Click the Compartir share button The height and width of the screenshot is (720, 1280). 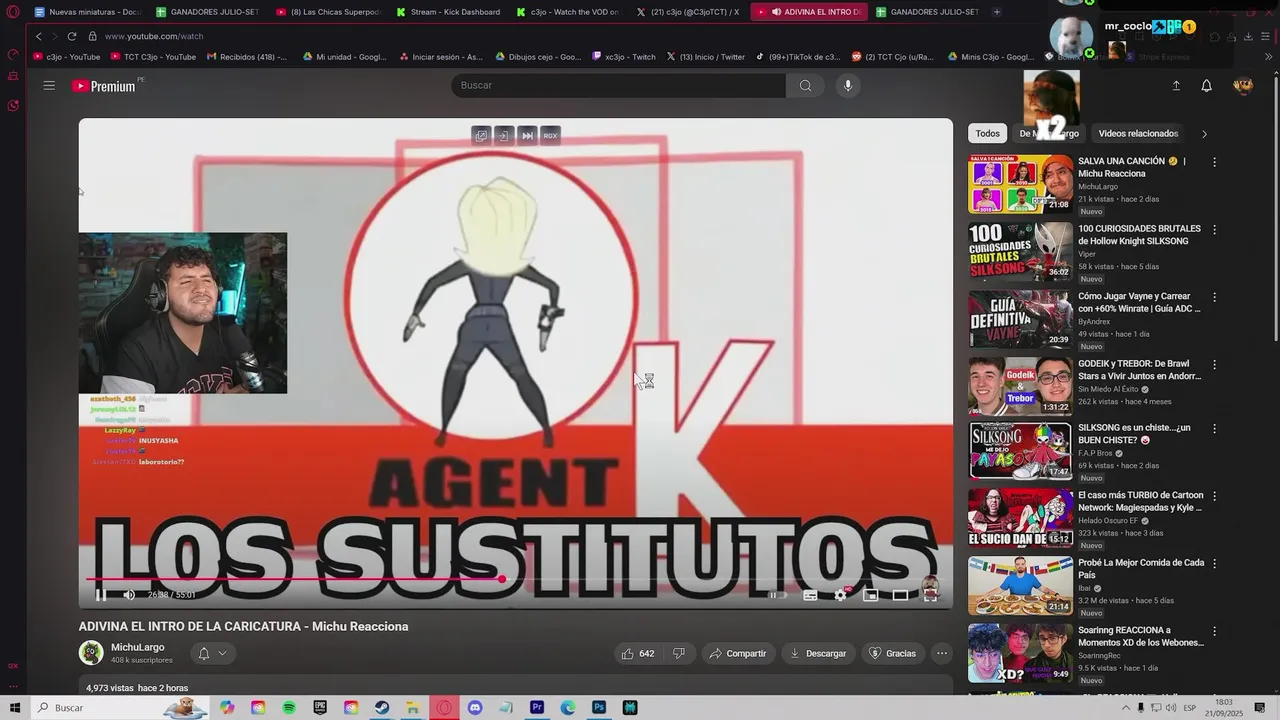point(738,654)
